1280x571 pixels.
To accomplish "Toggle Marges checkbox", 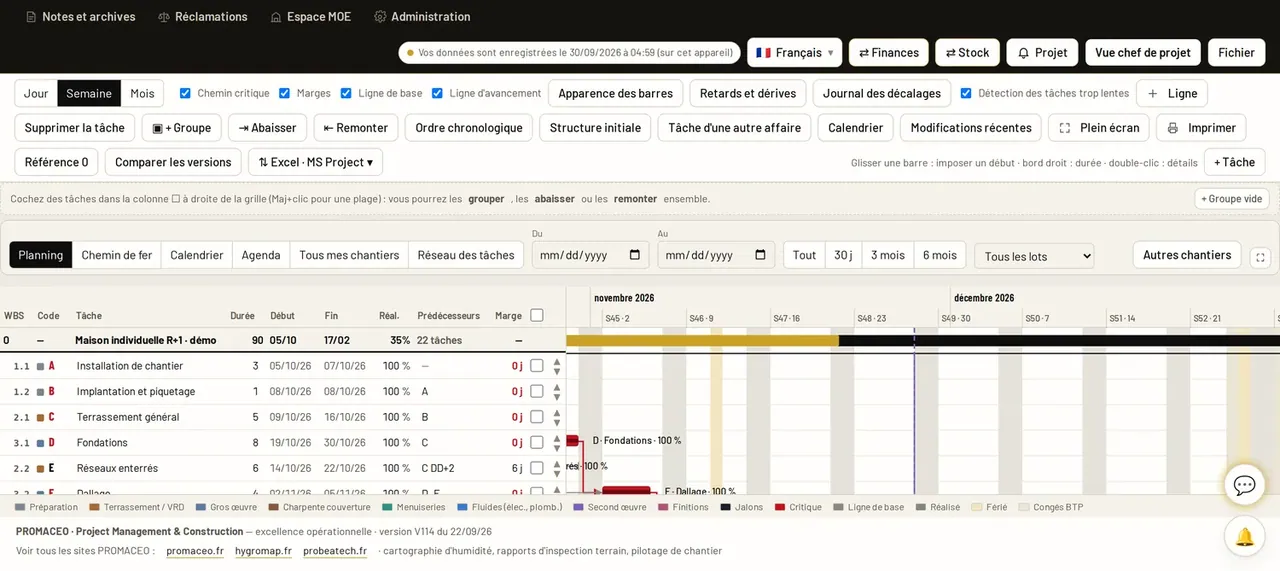I will click(x=285, y=93).
